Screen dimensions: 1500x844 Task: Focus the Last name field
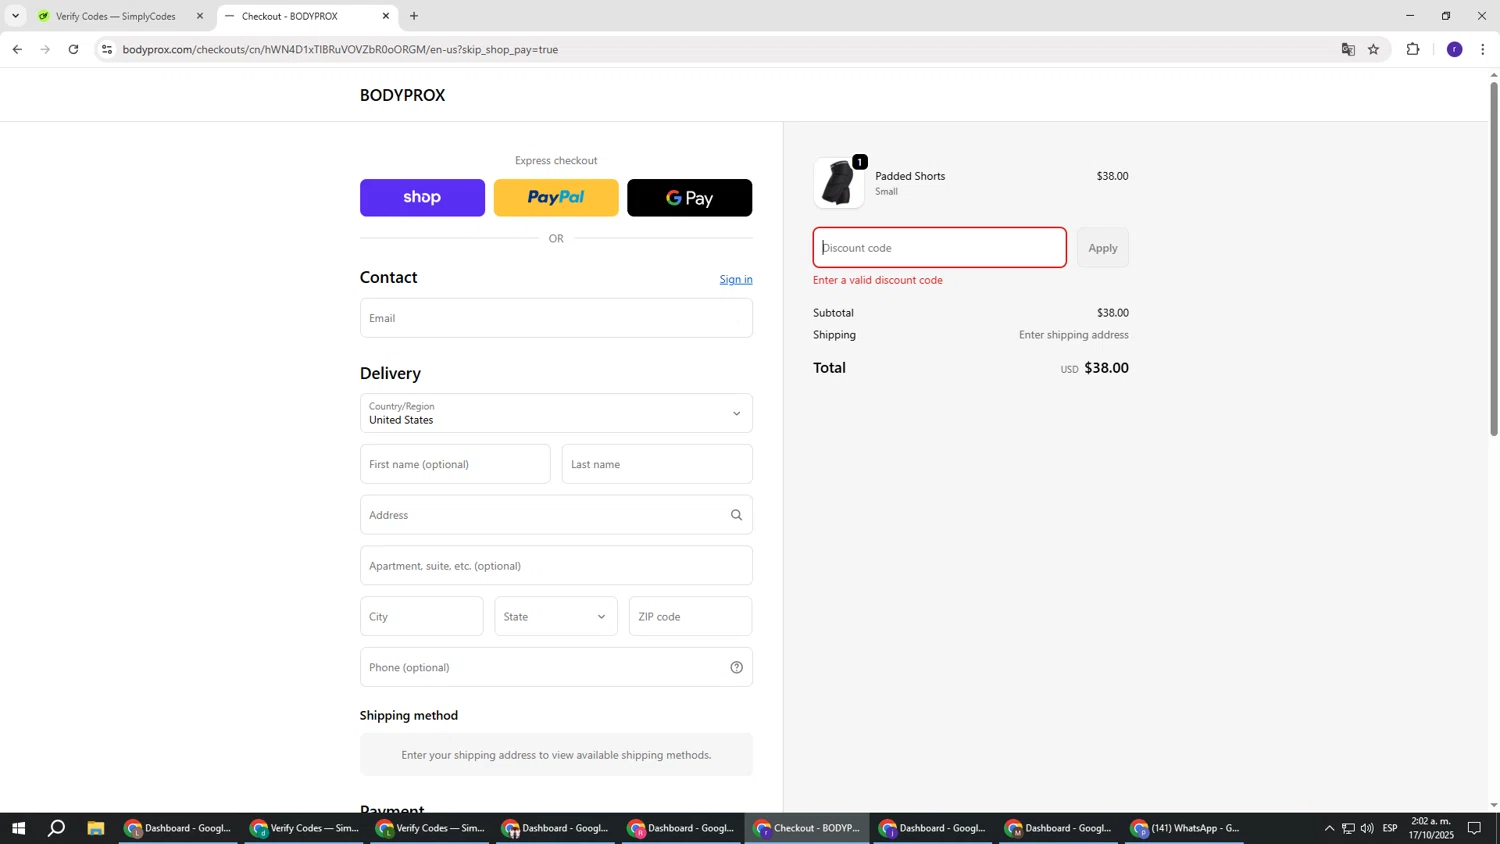(657, 464)
